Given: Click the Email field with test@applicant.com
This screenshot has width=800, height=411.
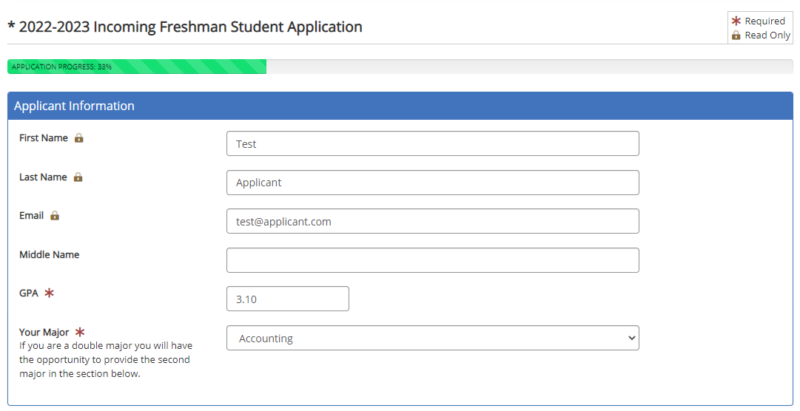Looking at the screenshot, I should 432,221.
